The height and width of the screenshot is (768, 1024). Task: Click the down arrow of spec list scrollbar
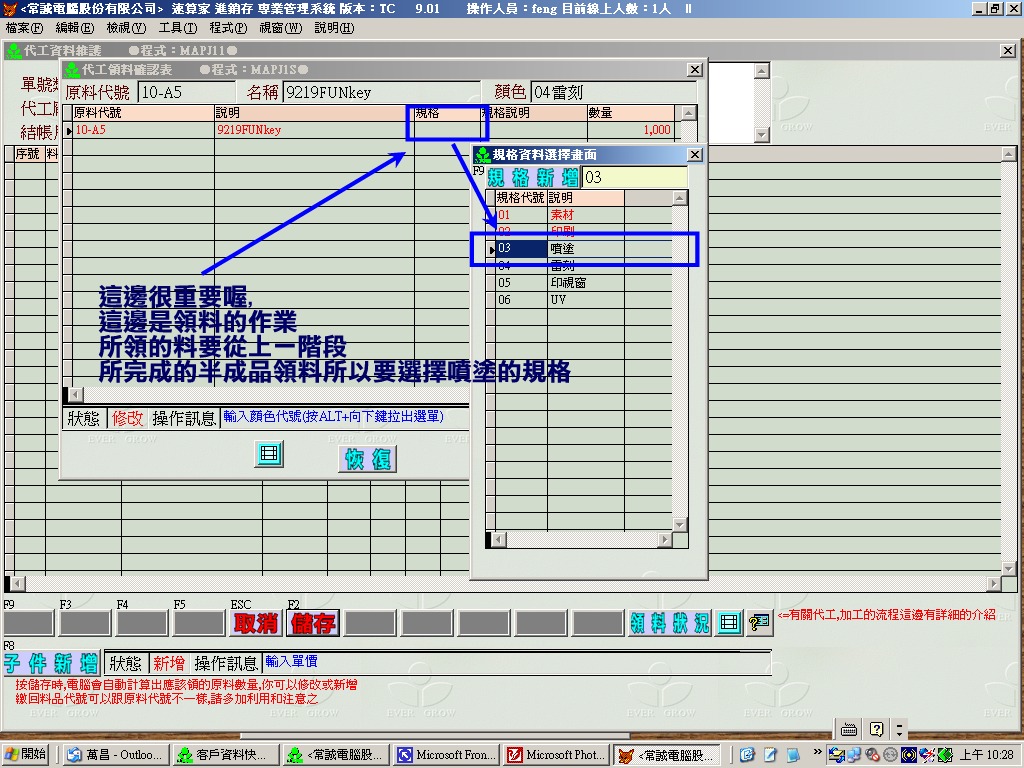click(680, 525)
